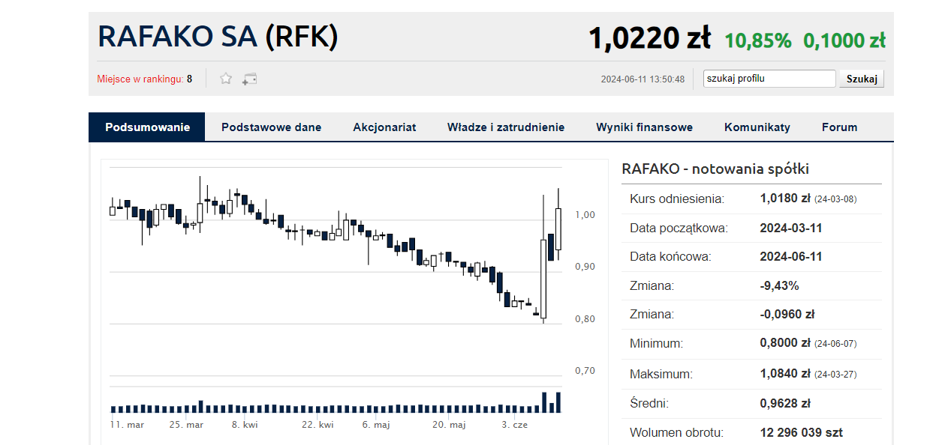Viewport: 948px width, 445px height.
Task: Add RAFAKO to favorites with star icon
Action: tap(226, 79)
